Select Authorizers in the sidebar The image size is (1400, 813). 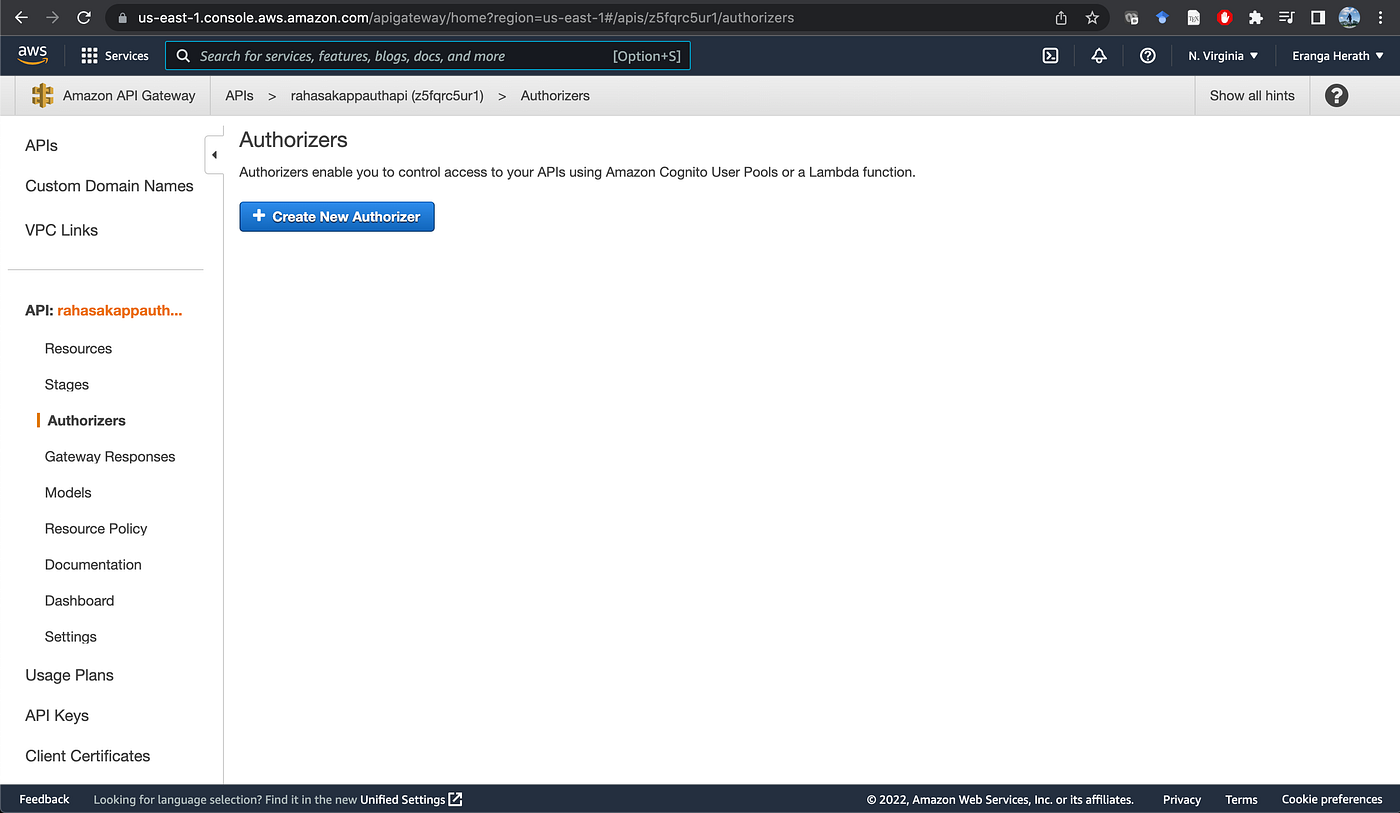(x=86, y=421)
